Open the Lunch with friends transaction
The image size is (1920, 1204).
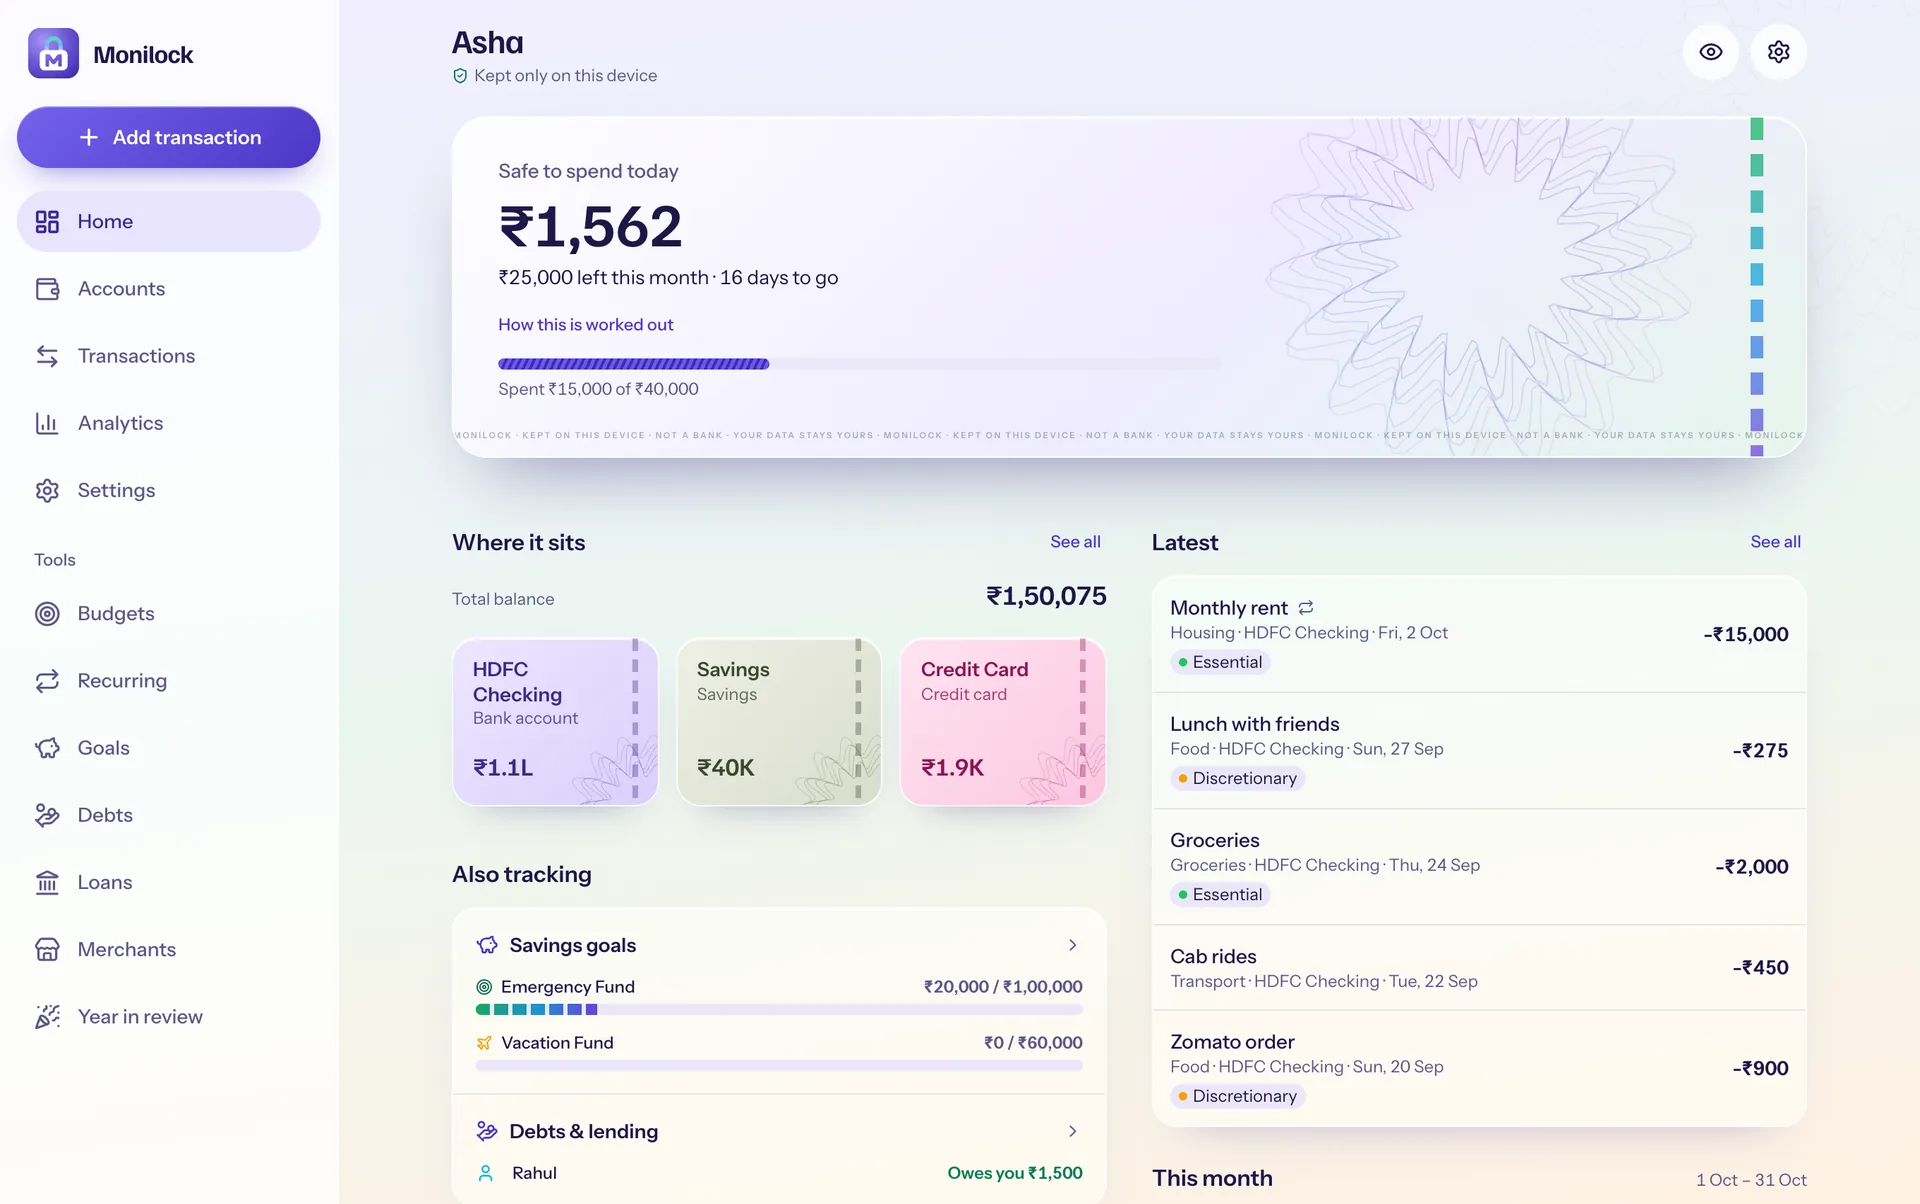click(x=1479, y=751)
